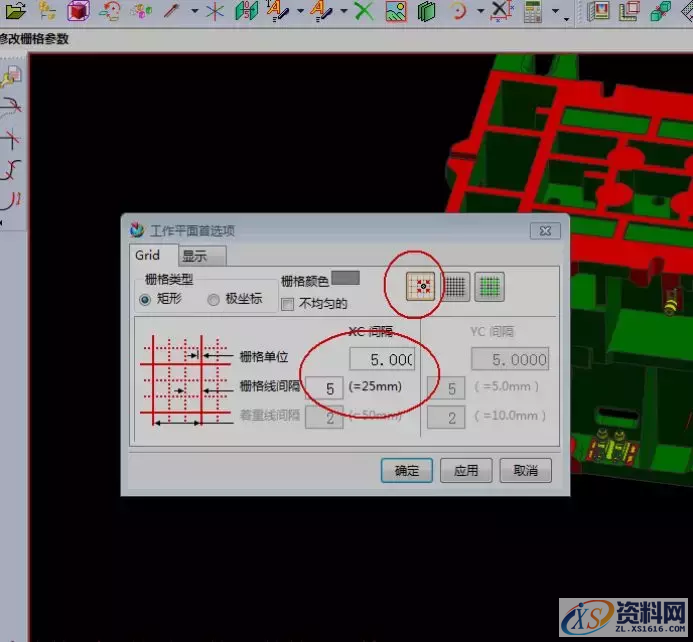This screenshot has height=642, width=693.
Task: Click the 栅格线间隔 label
Action: coord(270,386)
